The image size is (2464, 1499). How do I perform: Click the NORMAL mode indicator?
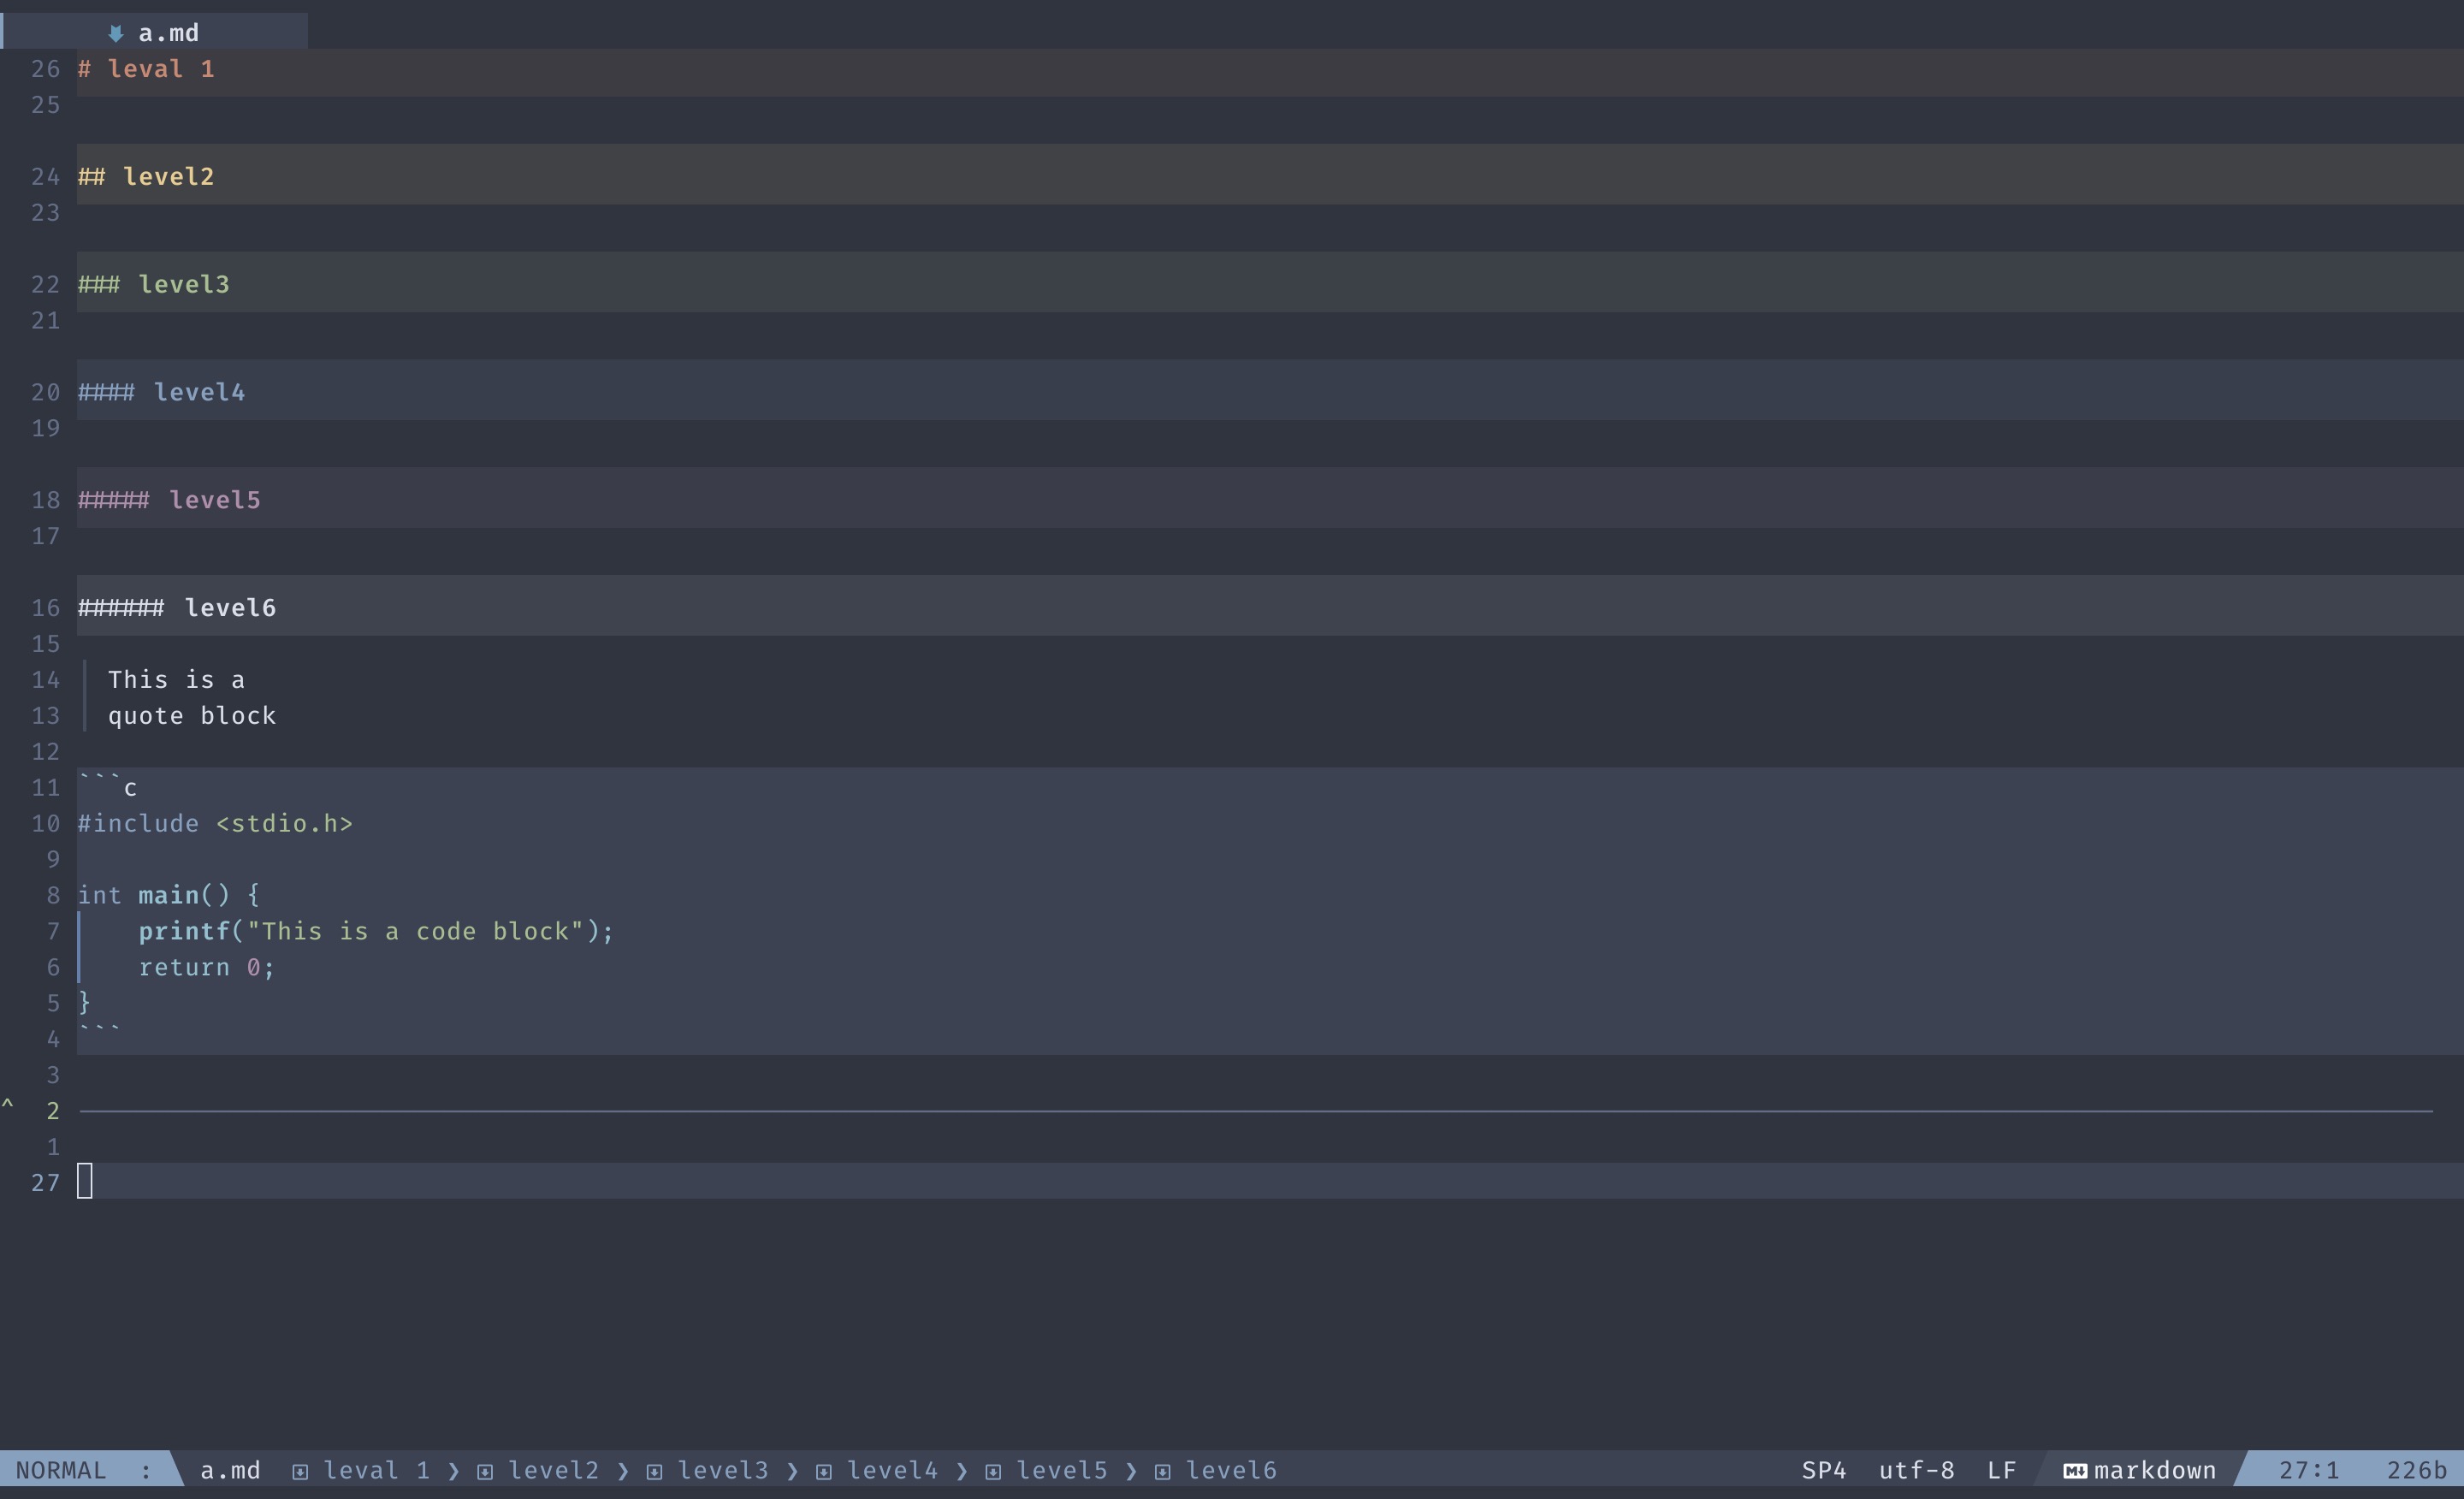click(61, 1470)
